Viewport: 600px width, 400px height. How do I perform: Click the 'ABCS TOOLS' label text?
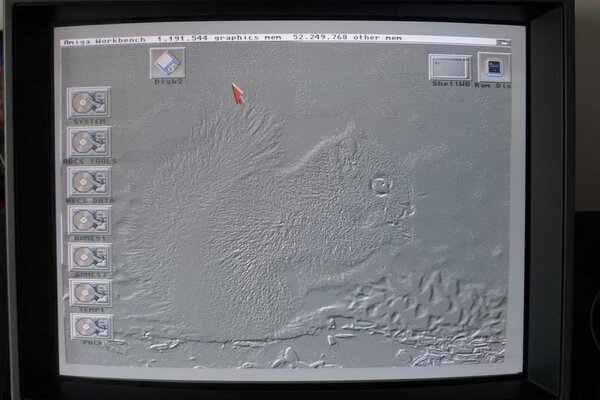click(90, 160)
